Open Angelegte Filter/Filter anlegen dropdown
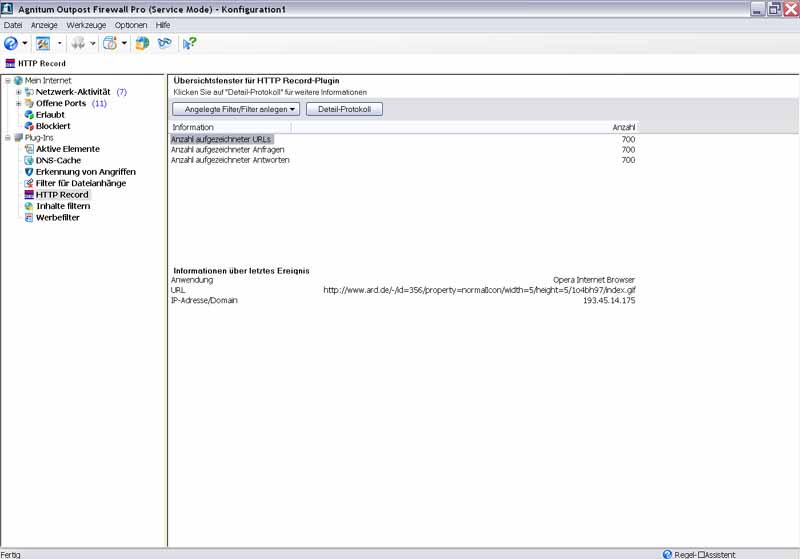 tap(237, 109)
